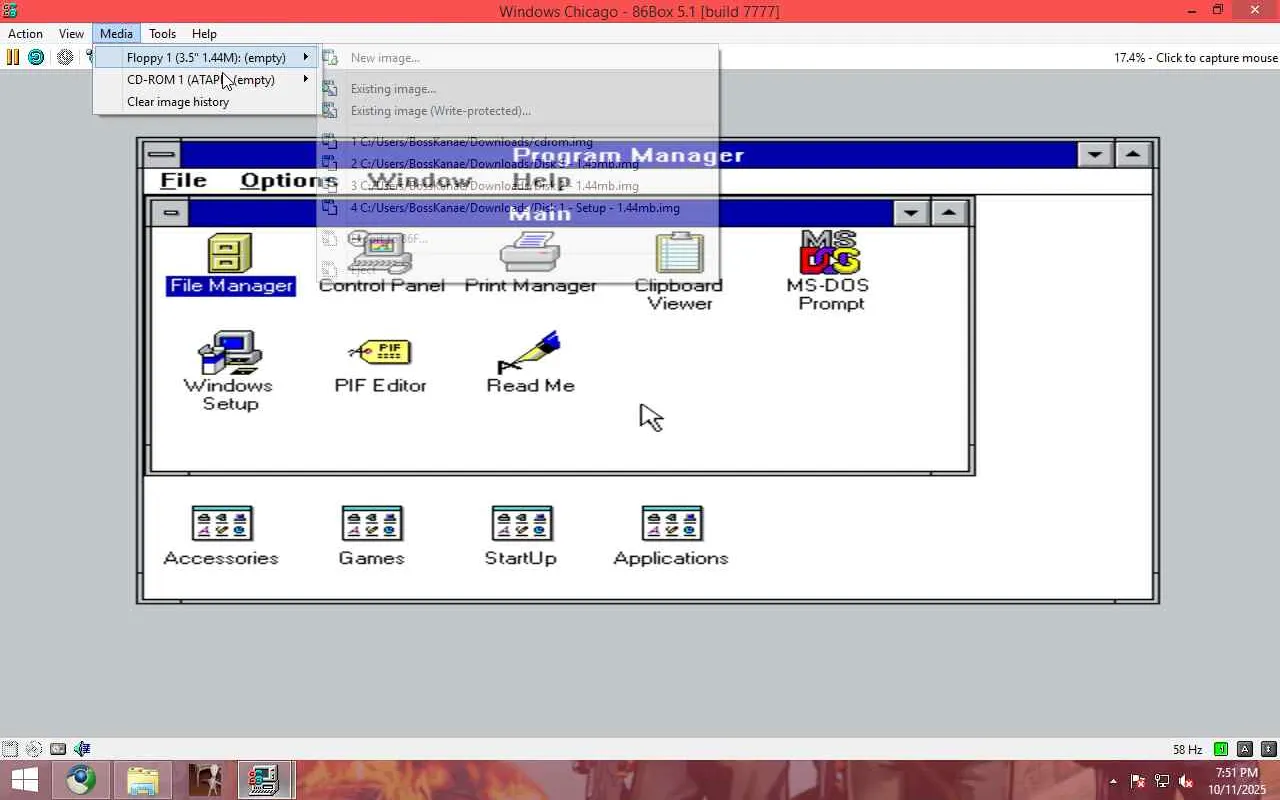Screen dimensions: 1280x800
Task: Select recent image 2 in the history list
Action: [518, 164]
